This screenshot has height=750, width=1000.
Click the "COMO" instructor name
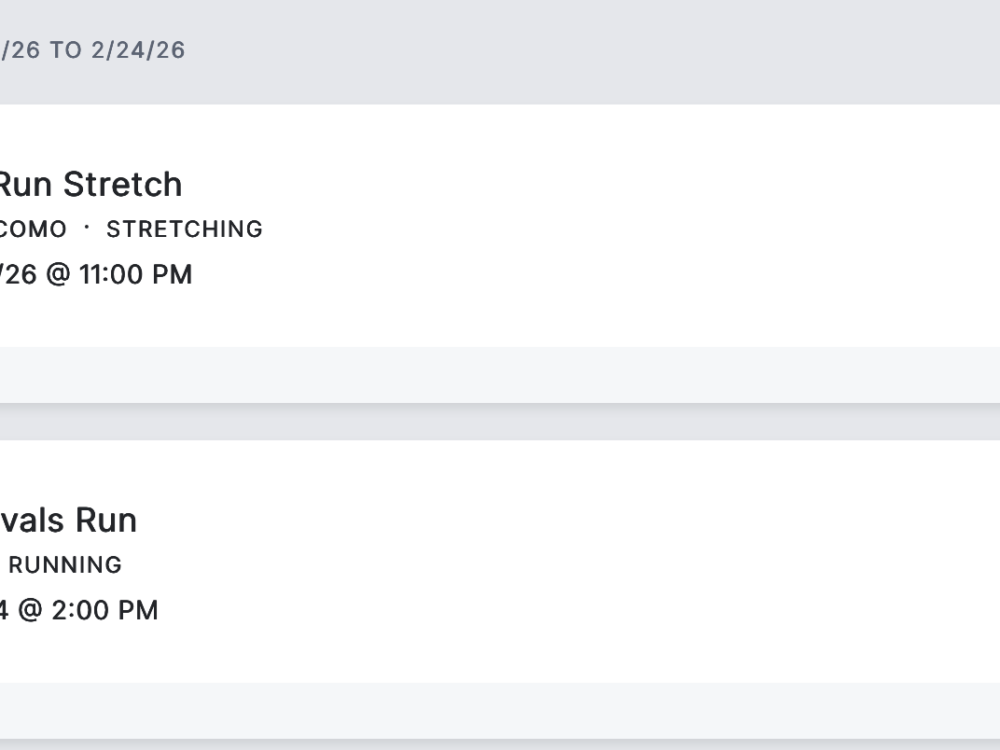tap(33, 229)
